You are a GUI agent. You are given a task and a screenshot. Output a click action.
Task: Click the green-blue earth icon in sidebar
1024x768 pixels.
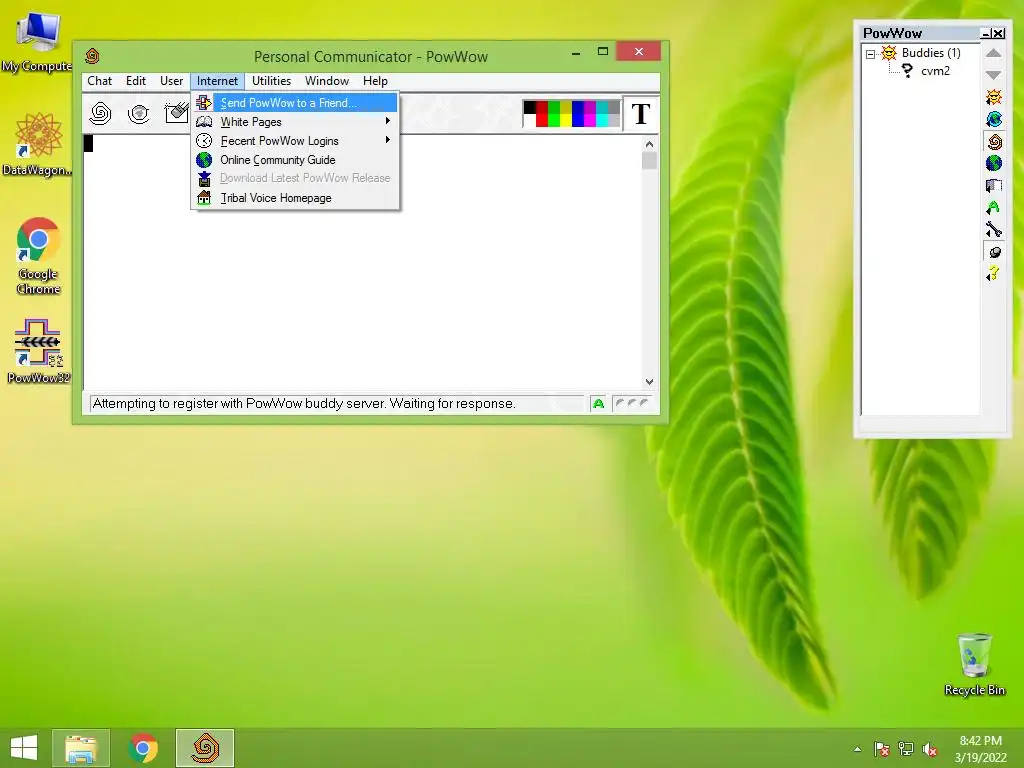click(x=993, y=163)
